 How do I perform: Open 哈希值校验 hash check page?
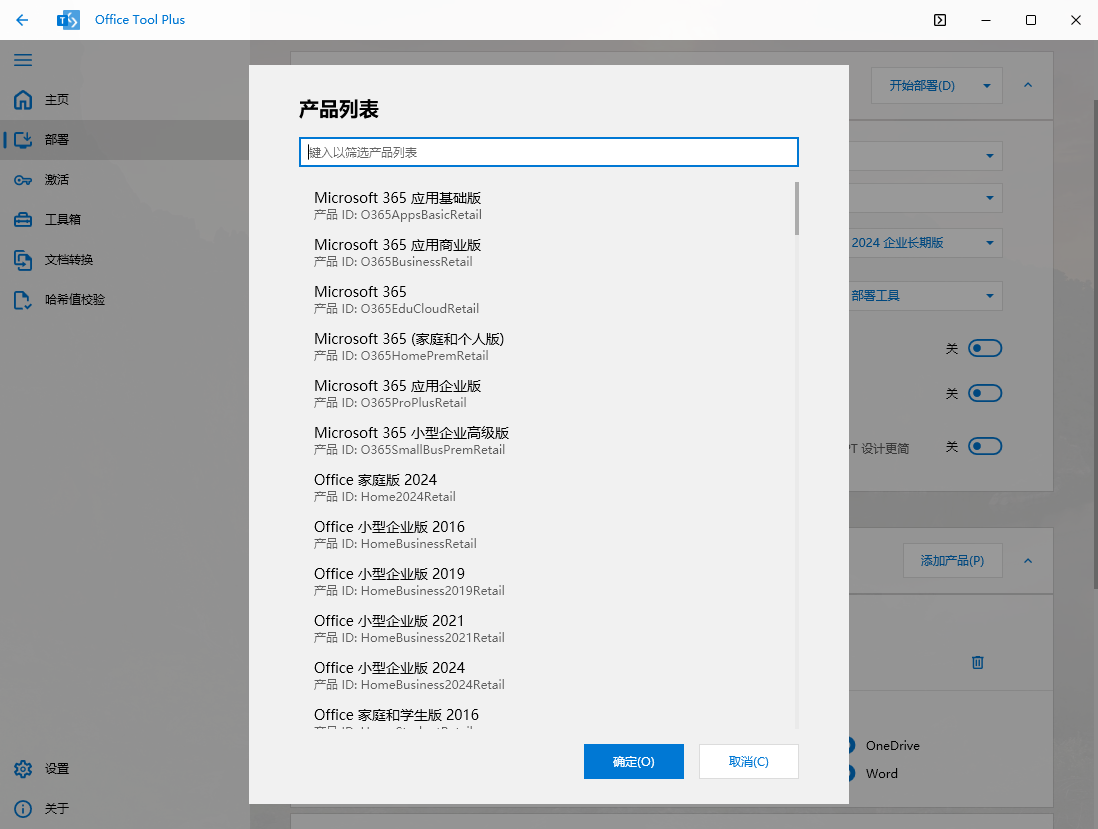[74, 300]
